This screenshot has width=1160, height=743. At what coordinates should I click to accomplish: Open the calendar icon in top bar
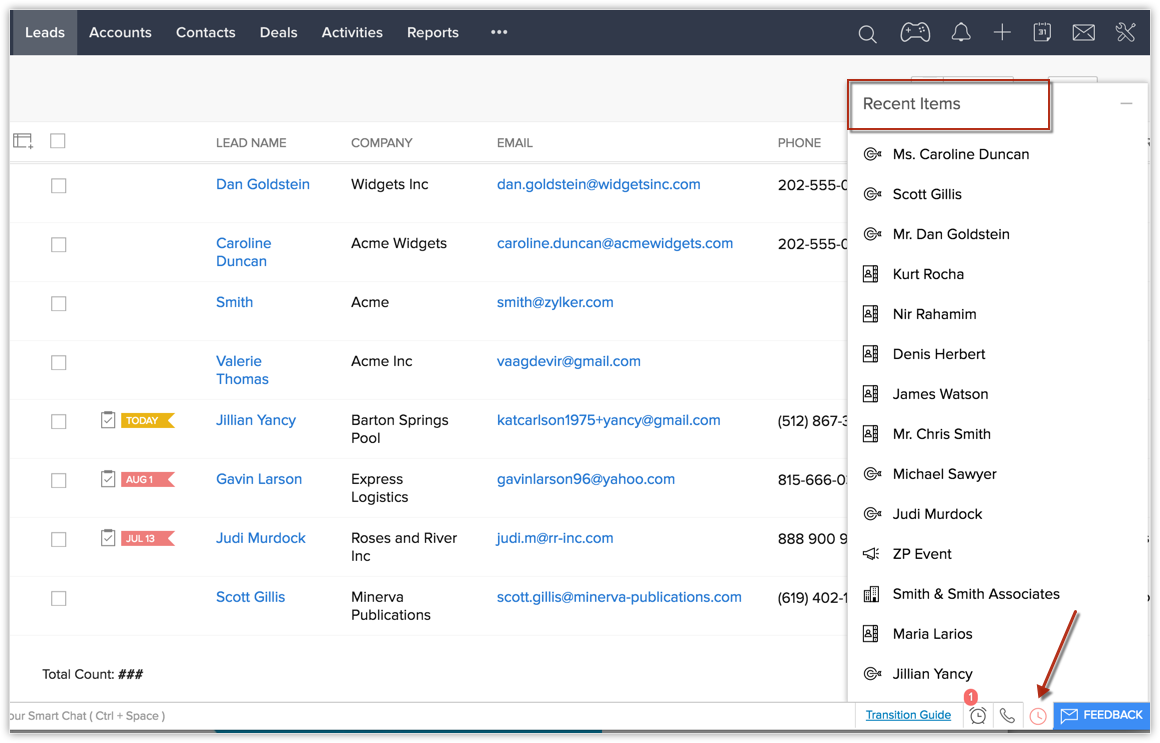1042,33
